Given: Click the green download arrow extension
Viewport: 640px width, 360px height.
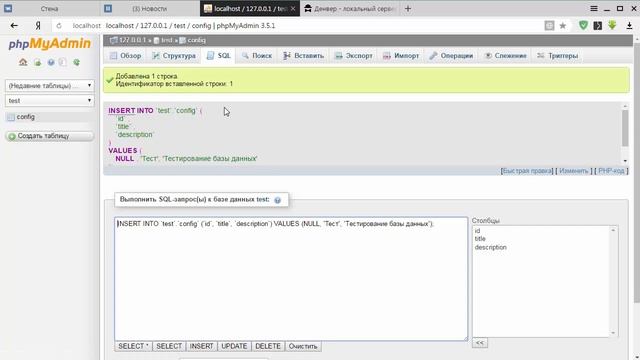Looking at the screenshot, I should (x=612, y=25).
